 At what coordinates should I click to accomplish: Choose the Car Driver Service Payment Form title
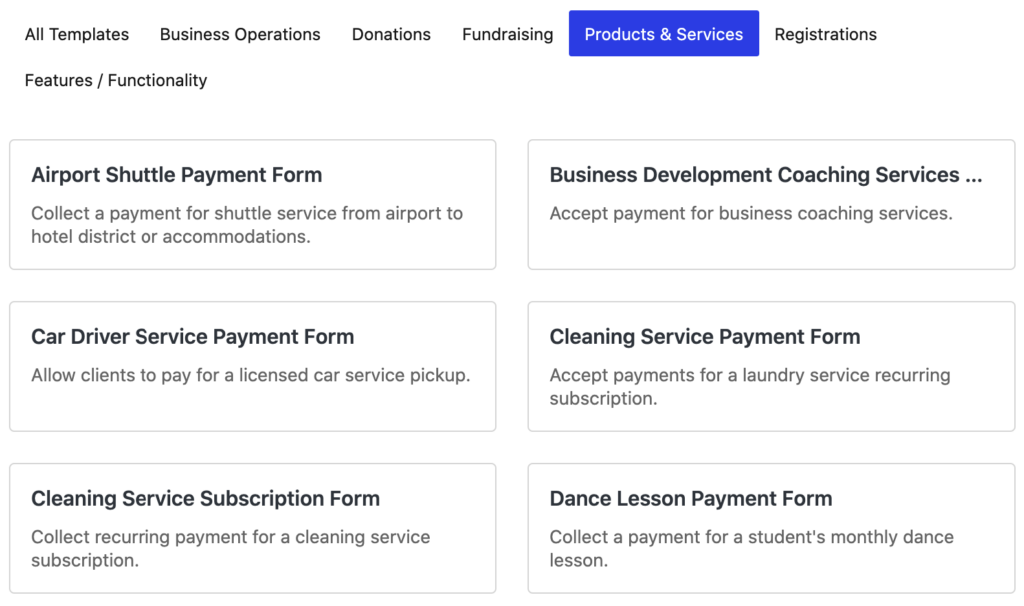(192, 337)
